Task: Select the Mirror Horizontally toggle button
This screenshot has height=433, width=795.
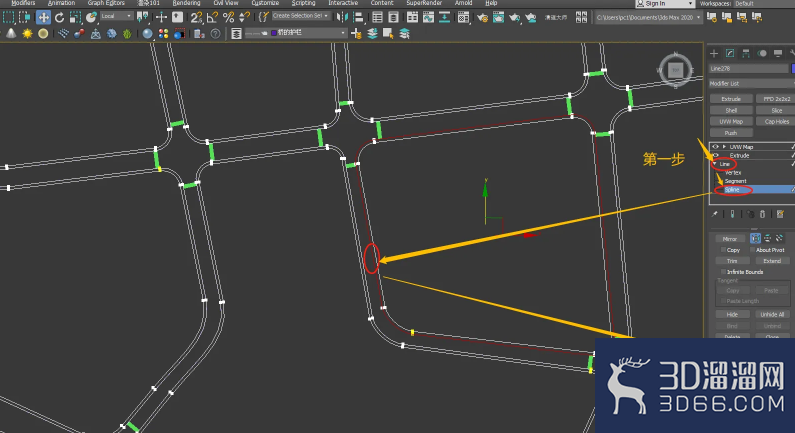Action: [x=755, y=238]
